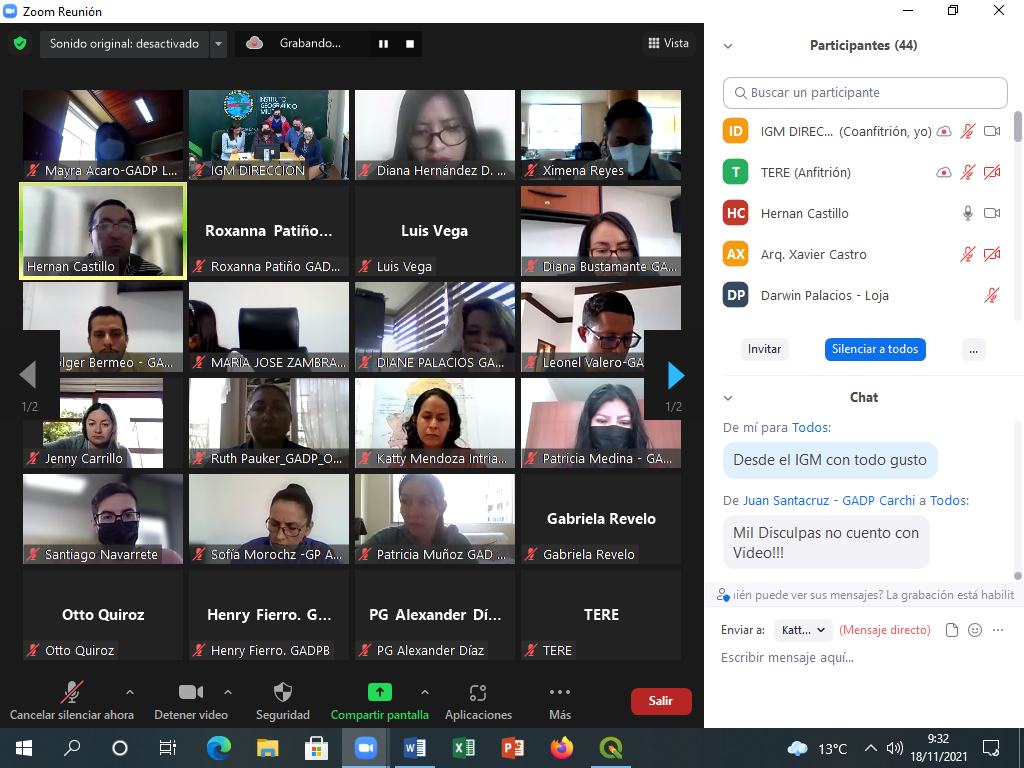Open the Vista layout menu

click(x=668, y=43)
